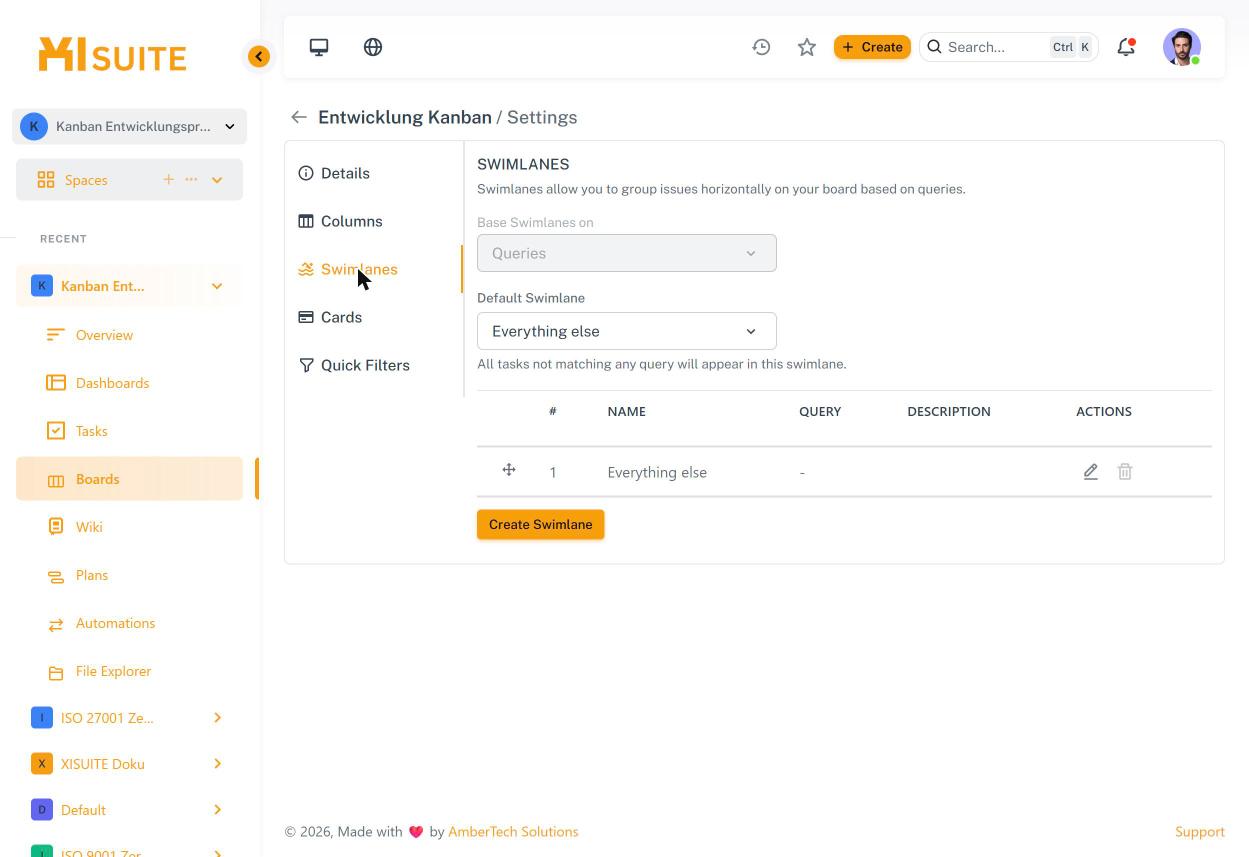Click the drag handle for swimlane 1
1249x857 pixels.
click(509, 470)
